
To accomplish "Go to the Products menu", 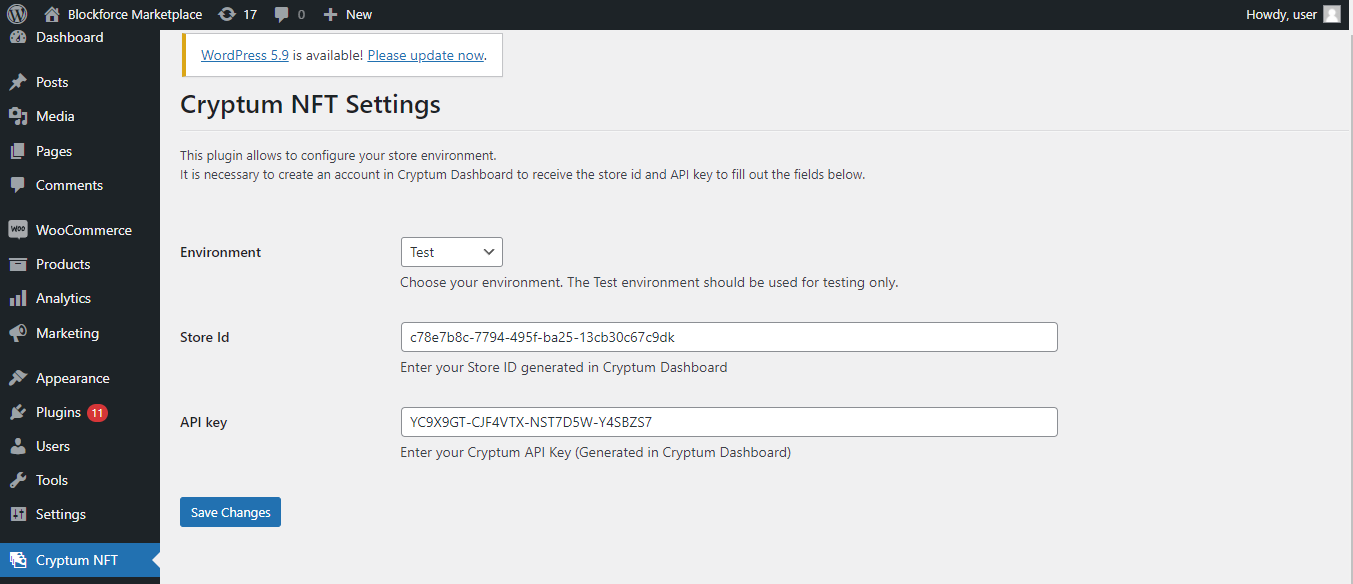I will click(x=63, y=264).
